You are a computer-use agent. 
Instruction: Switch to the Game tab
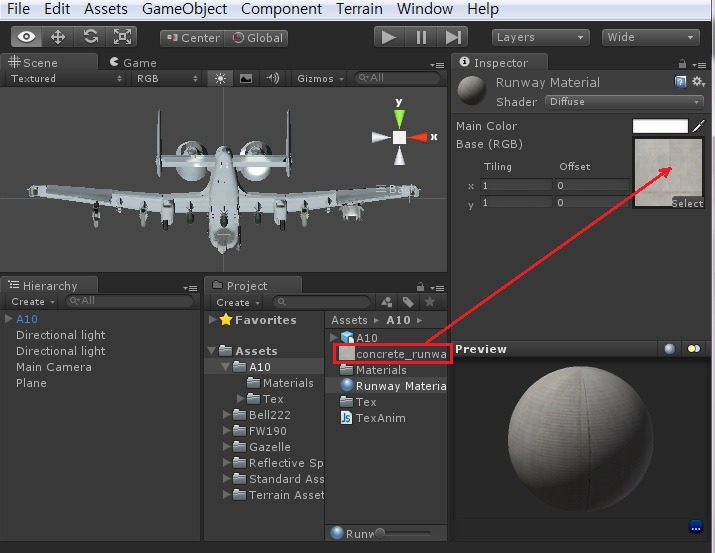point(133,62)
